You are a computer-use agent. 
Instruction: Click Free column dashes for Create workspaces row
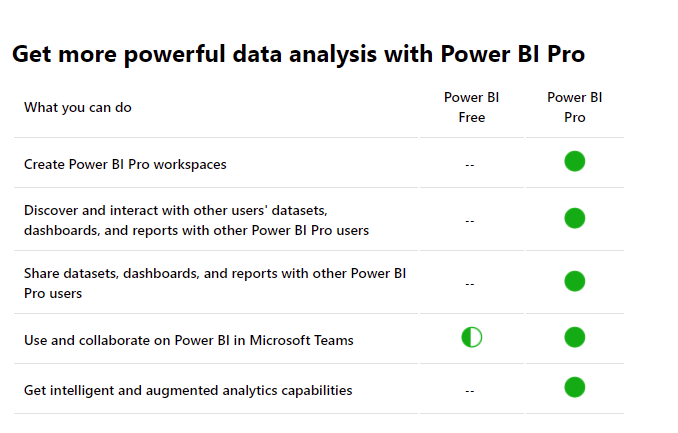point(470,165)
